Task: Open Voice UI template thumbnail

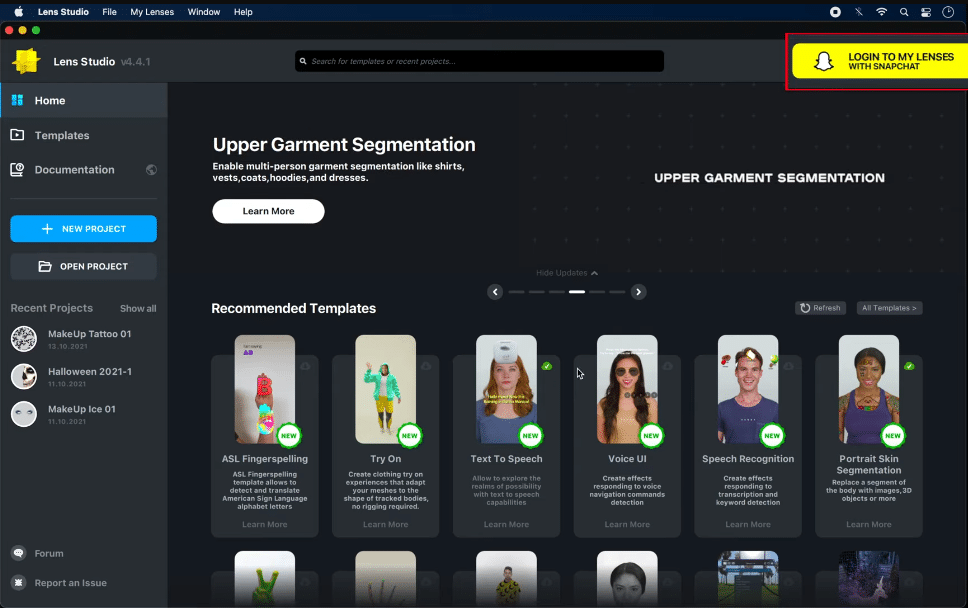Action: 627,389
